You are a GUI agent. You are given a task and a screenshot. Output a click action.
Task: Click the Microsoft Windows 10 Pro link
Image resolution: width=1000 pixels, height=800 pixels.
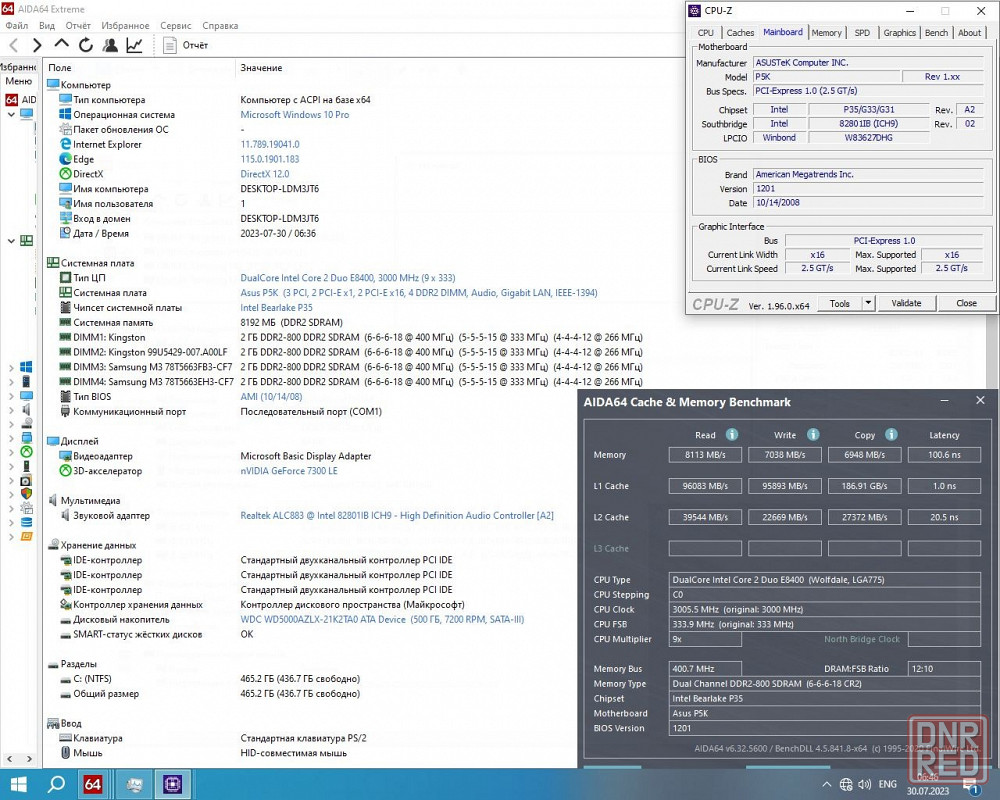(294, 115)
